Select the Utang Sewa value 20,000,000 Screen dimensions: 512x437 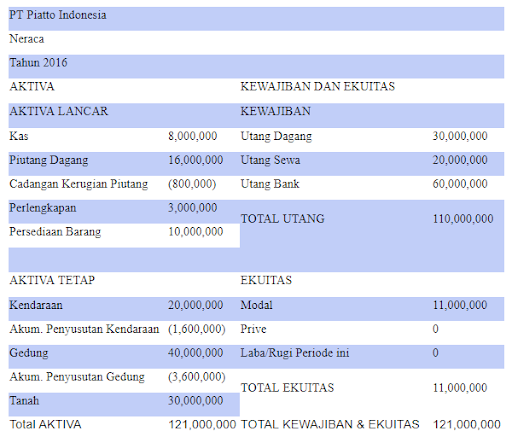tap(460, 160)
